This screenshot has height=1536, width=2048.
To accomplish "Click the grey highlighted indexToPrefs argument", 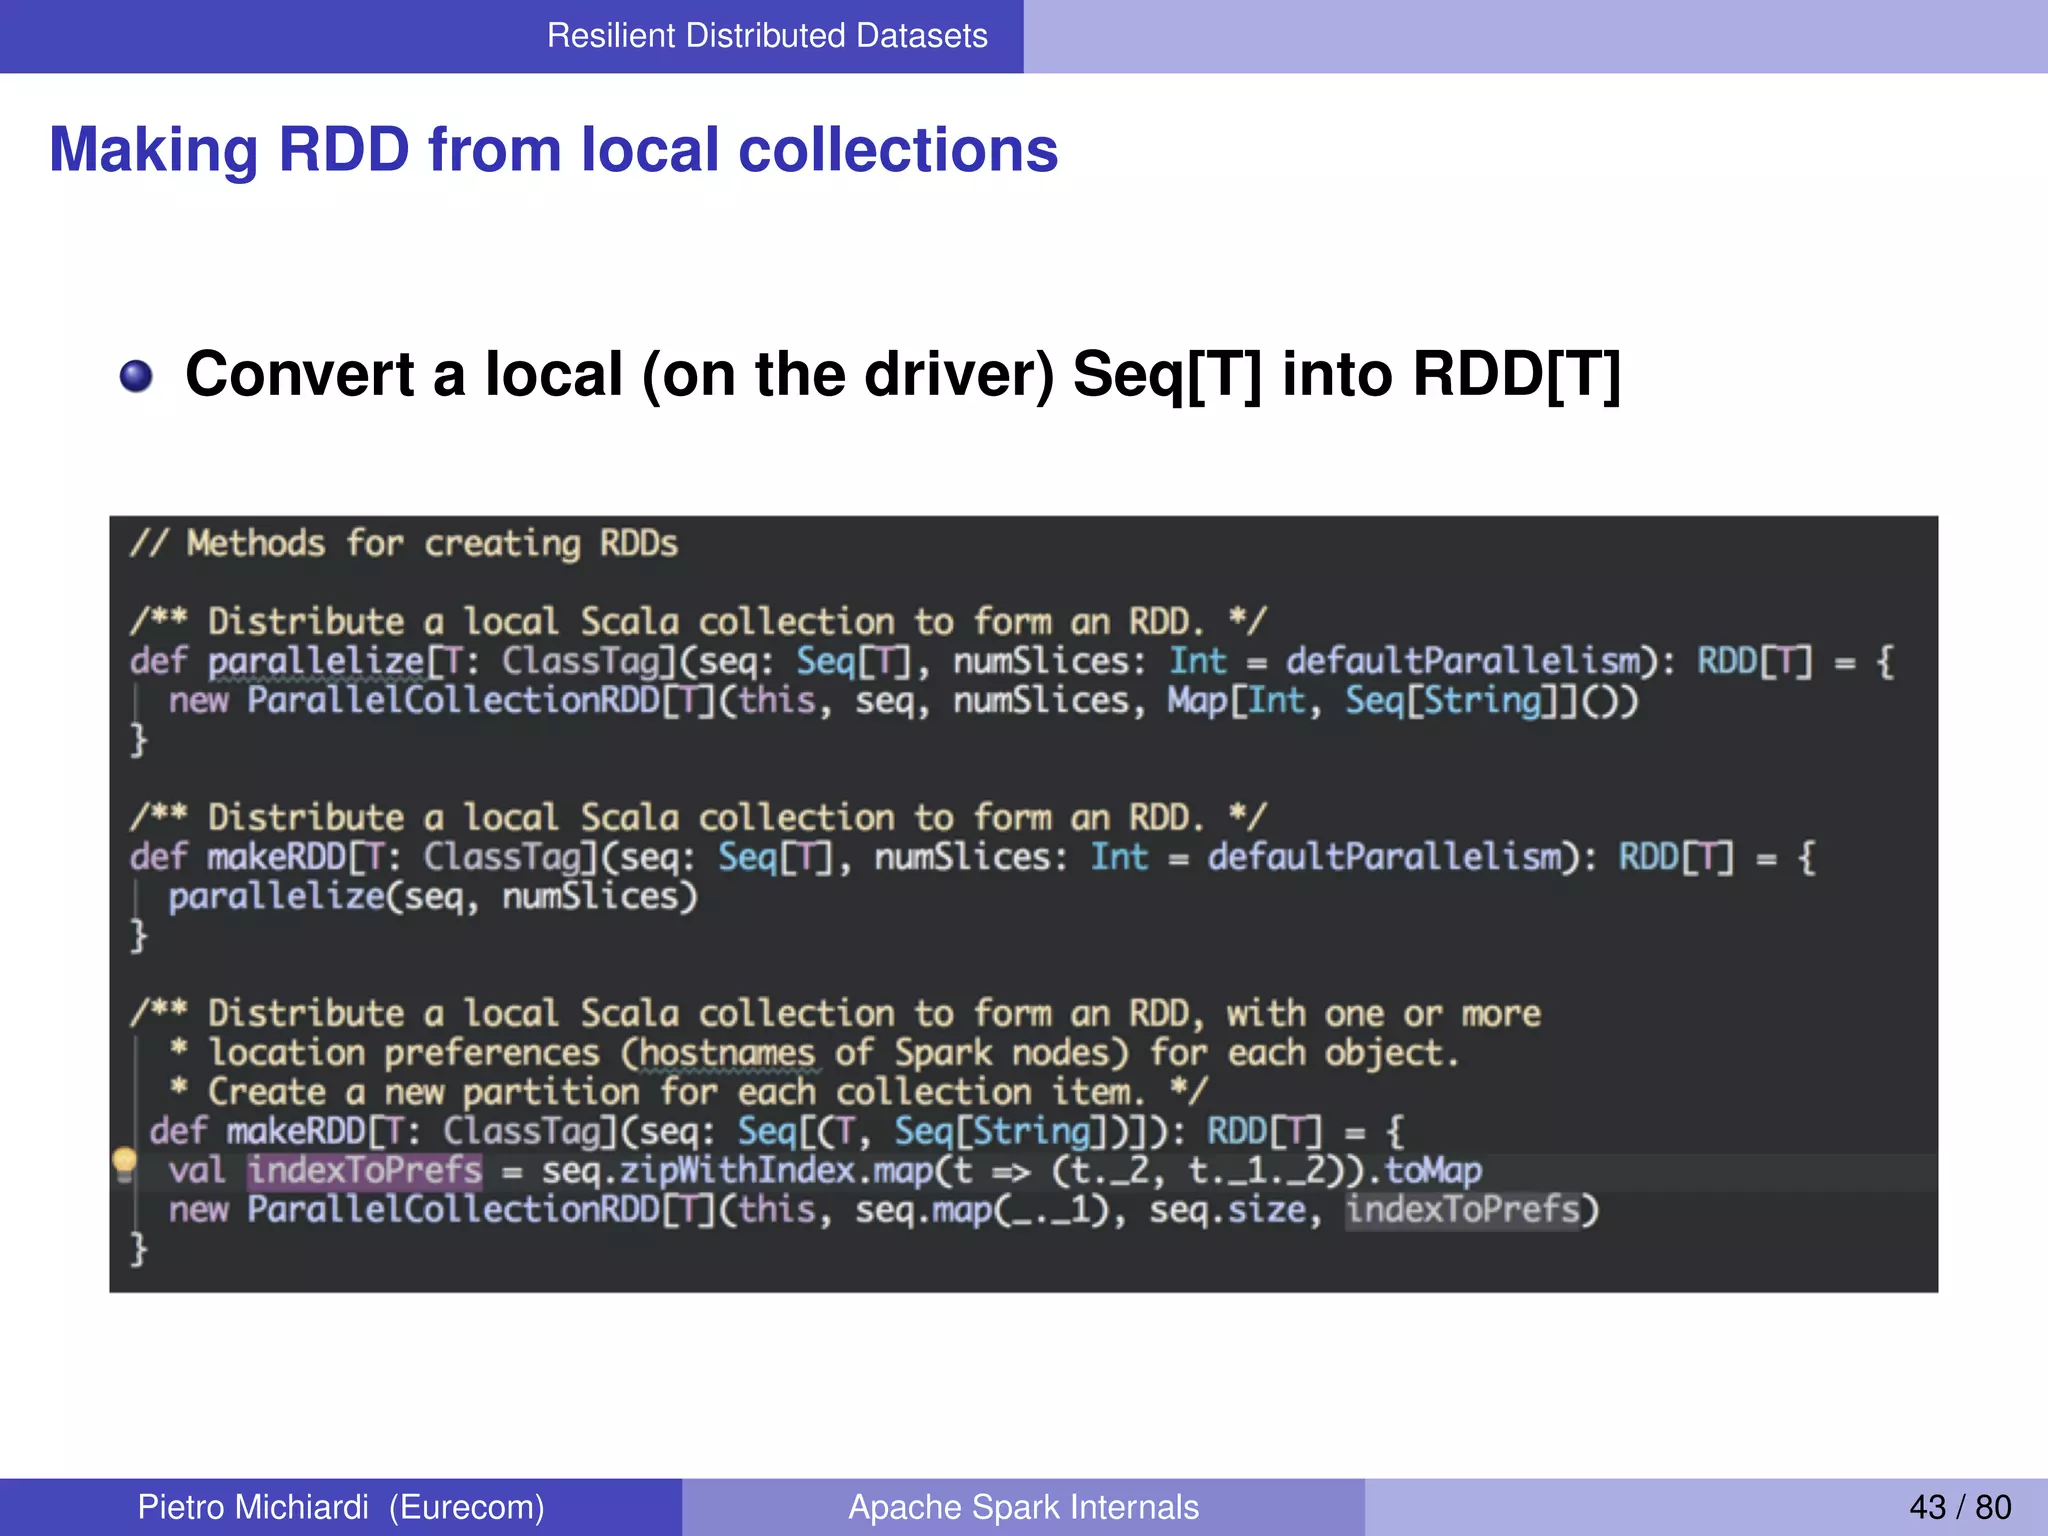I will pyautogui.click(x=1462, y=1210).
